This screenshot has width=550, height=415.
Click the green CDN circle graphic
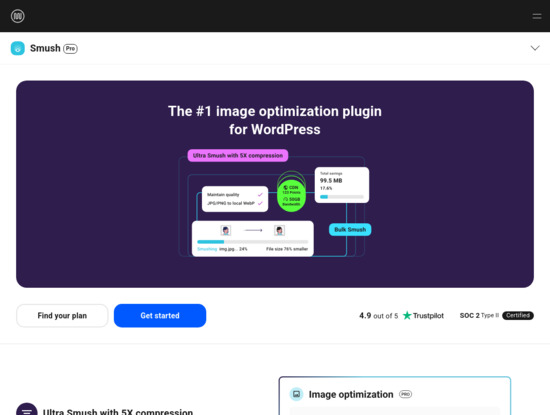coord(291,195)
